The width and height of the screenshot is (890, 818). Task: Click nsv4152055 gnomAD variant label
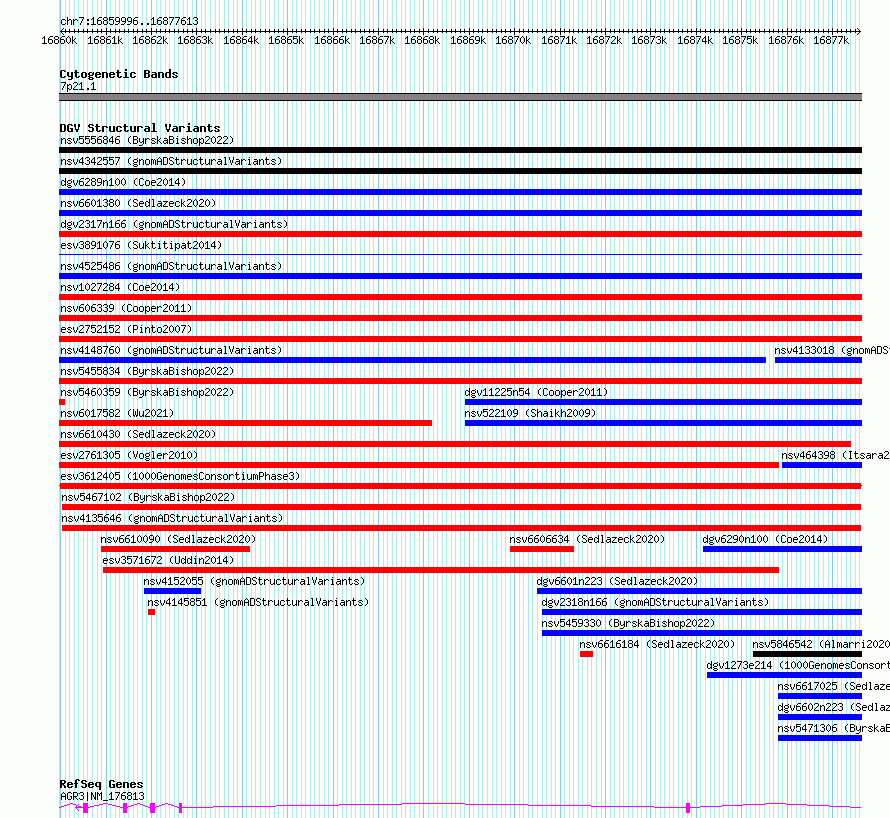[x=254, y=581]
